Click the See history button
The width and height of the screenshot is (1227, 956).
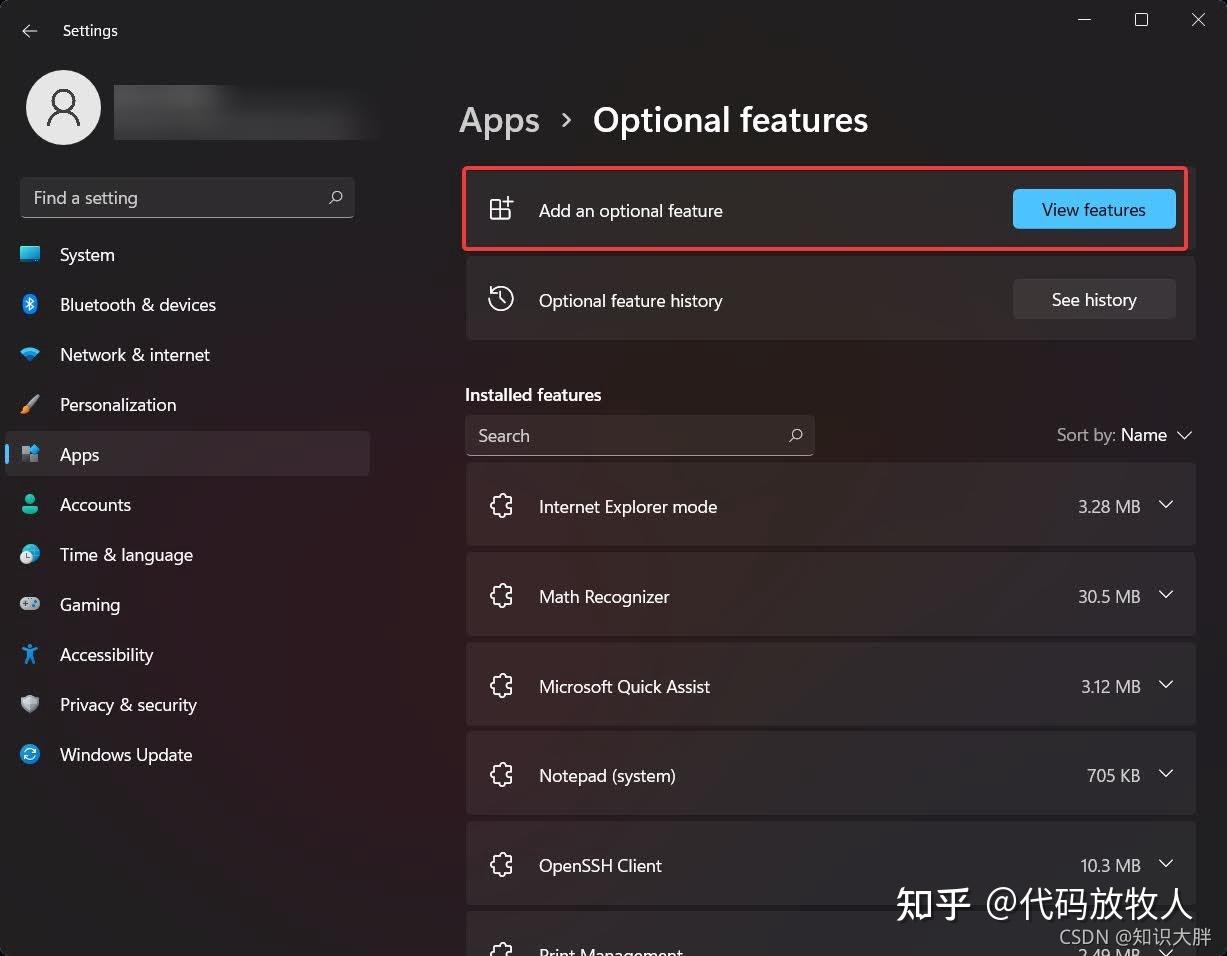pos(1093,299)
